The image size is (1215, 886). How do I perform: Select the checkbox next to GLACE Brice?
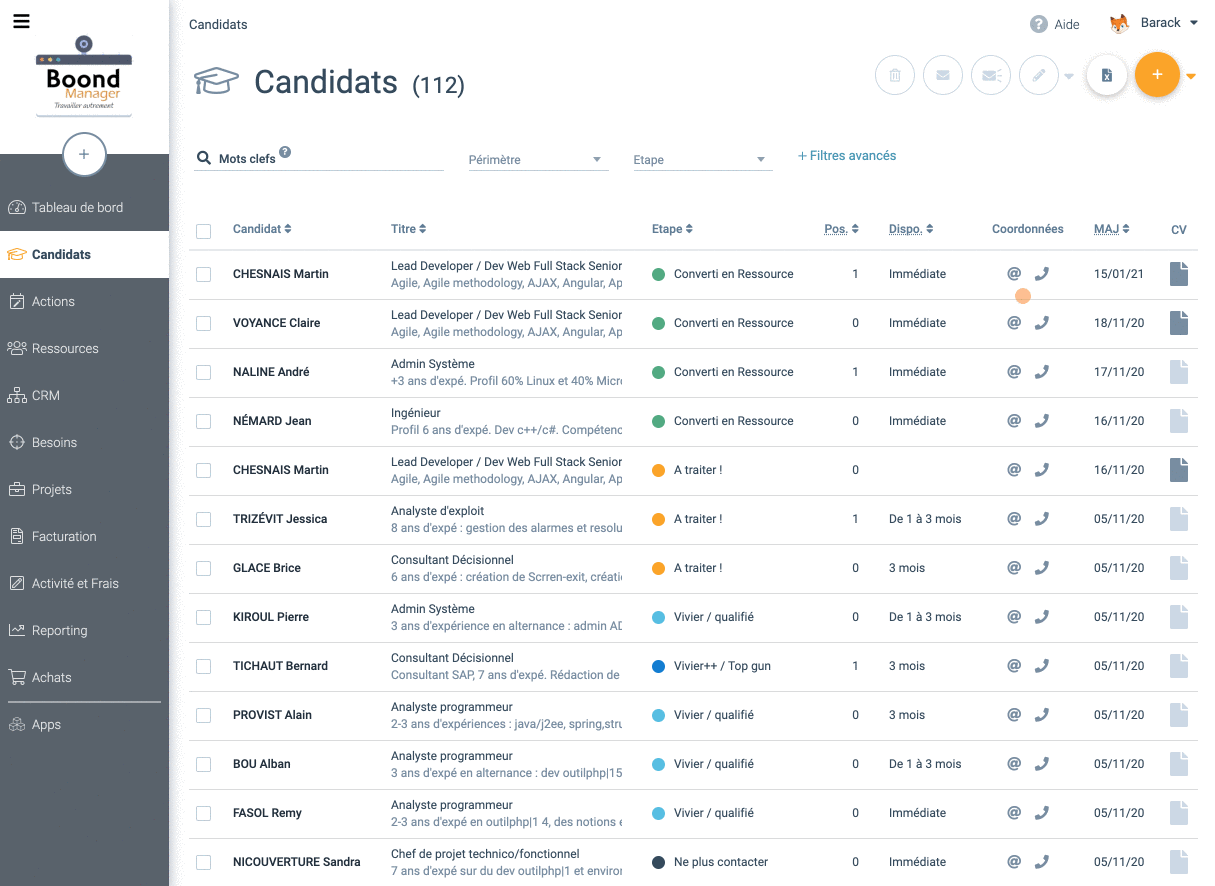[204, 568]
